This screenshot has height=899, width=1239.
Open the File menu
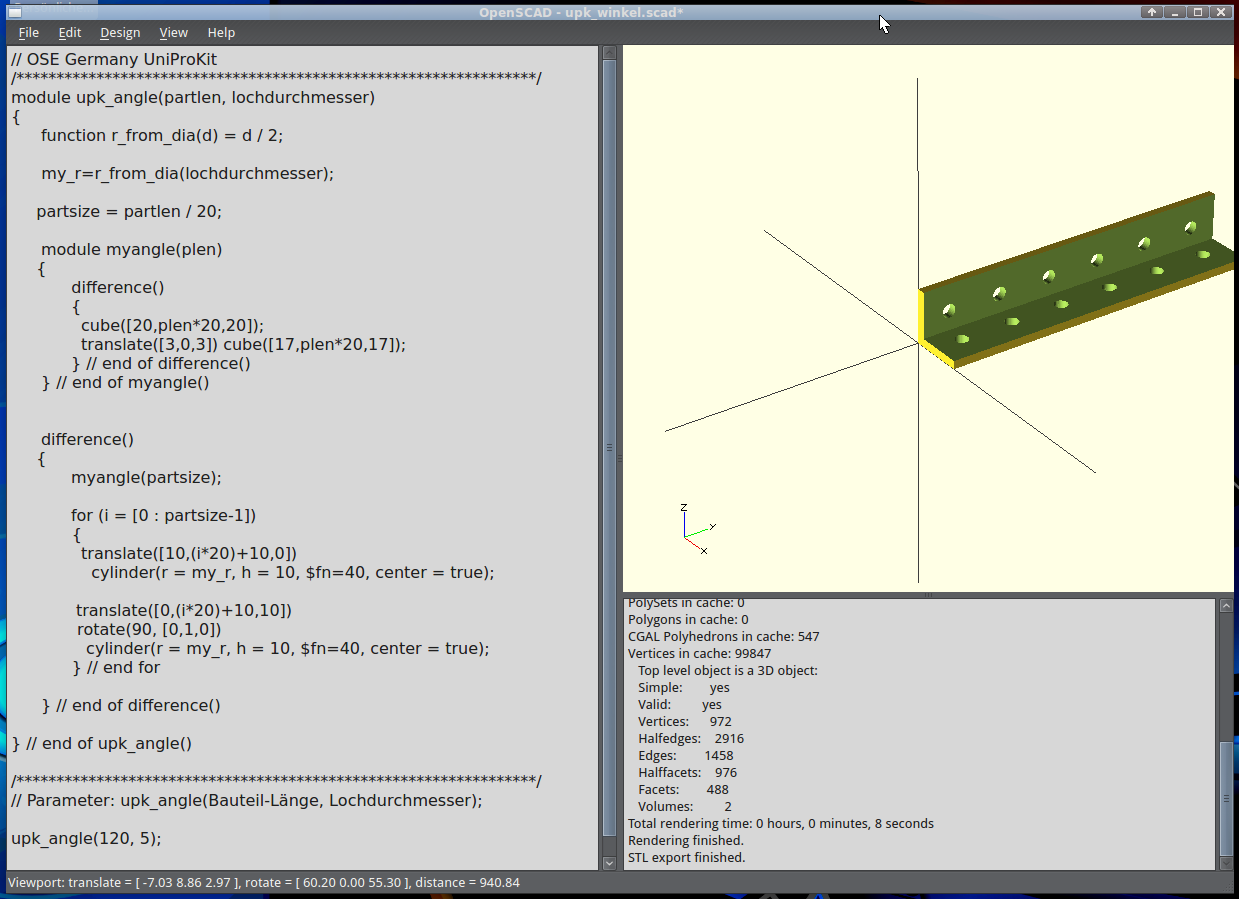(x=29, y=33)
